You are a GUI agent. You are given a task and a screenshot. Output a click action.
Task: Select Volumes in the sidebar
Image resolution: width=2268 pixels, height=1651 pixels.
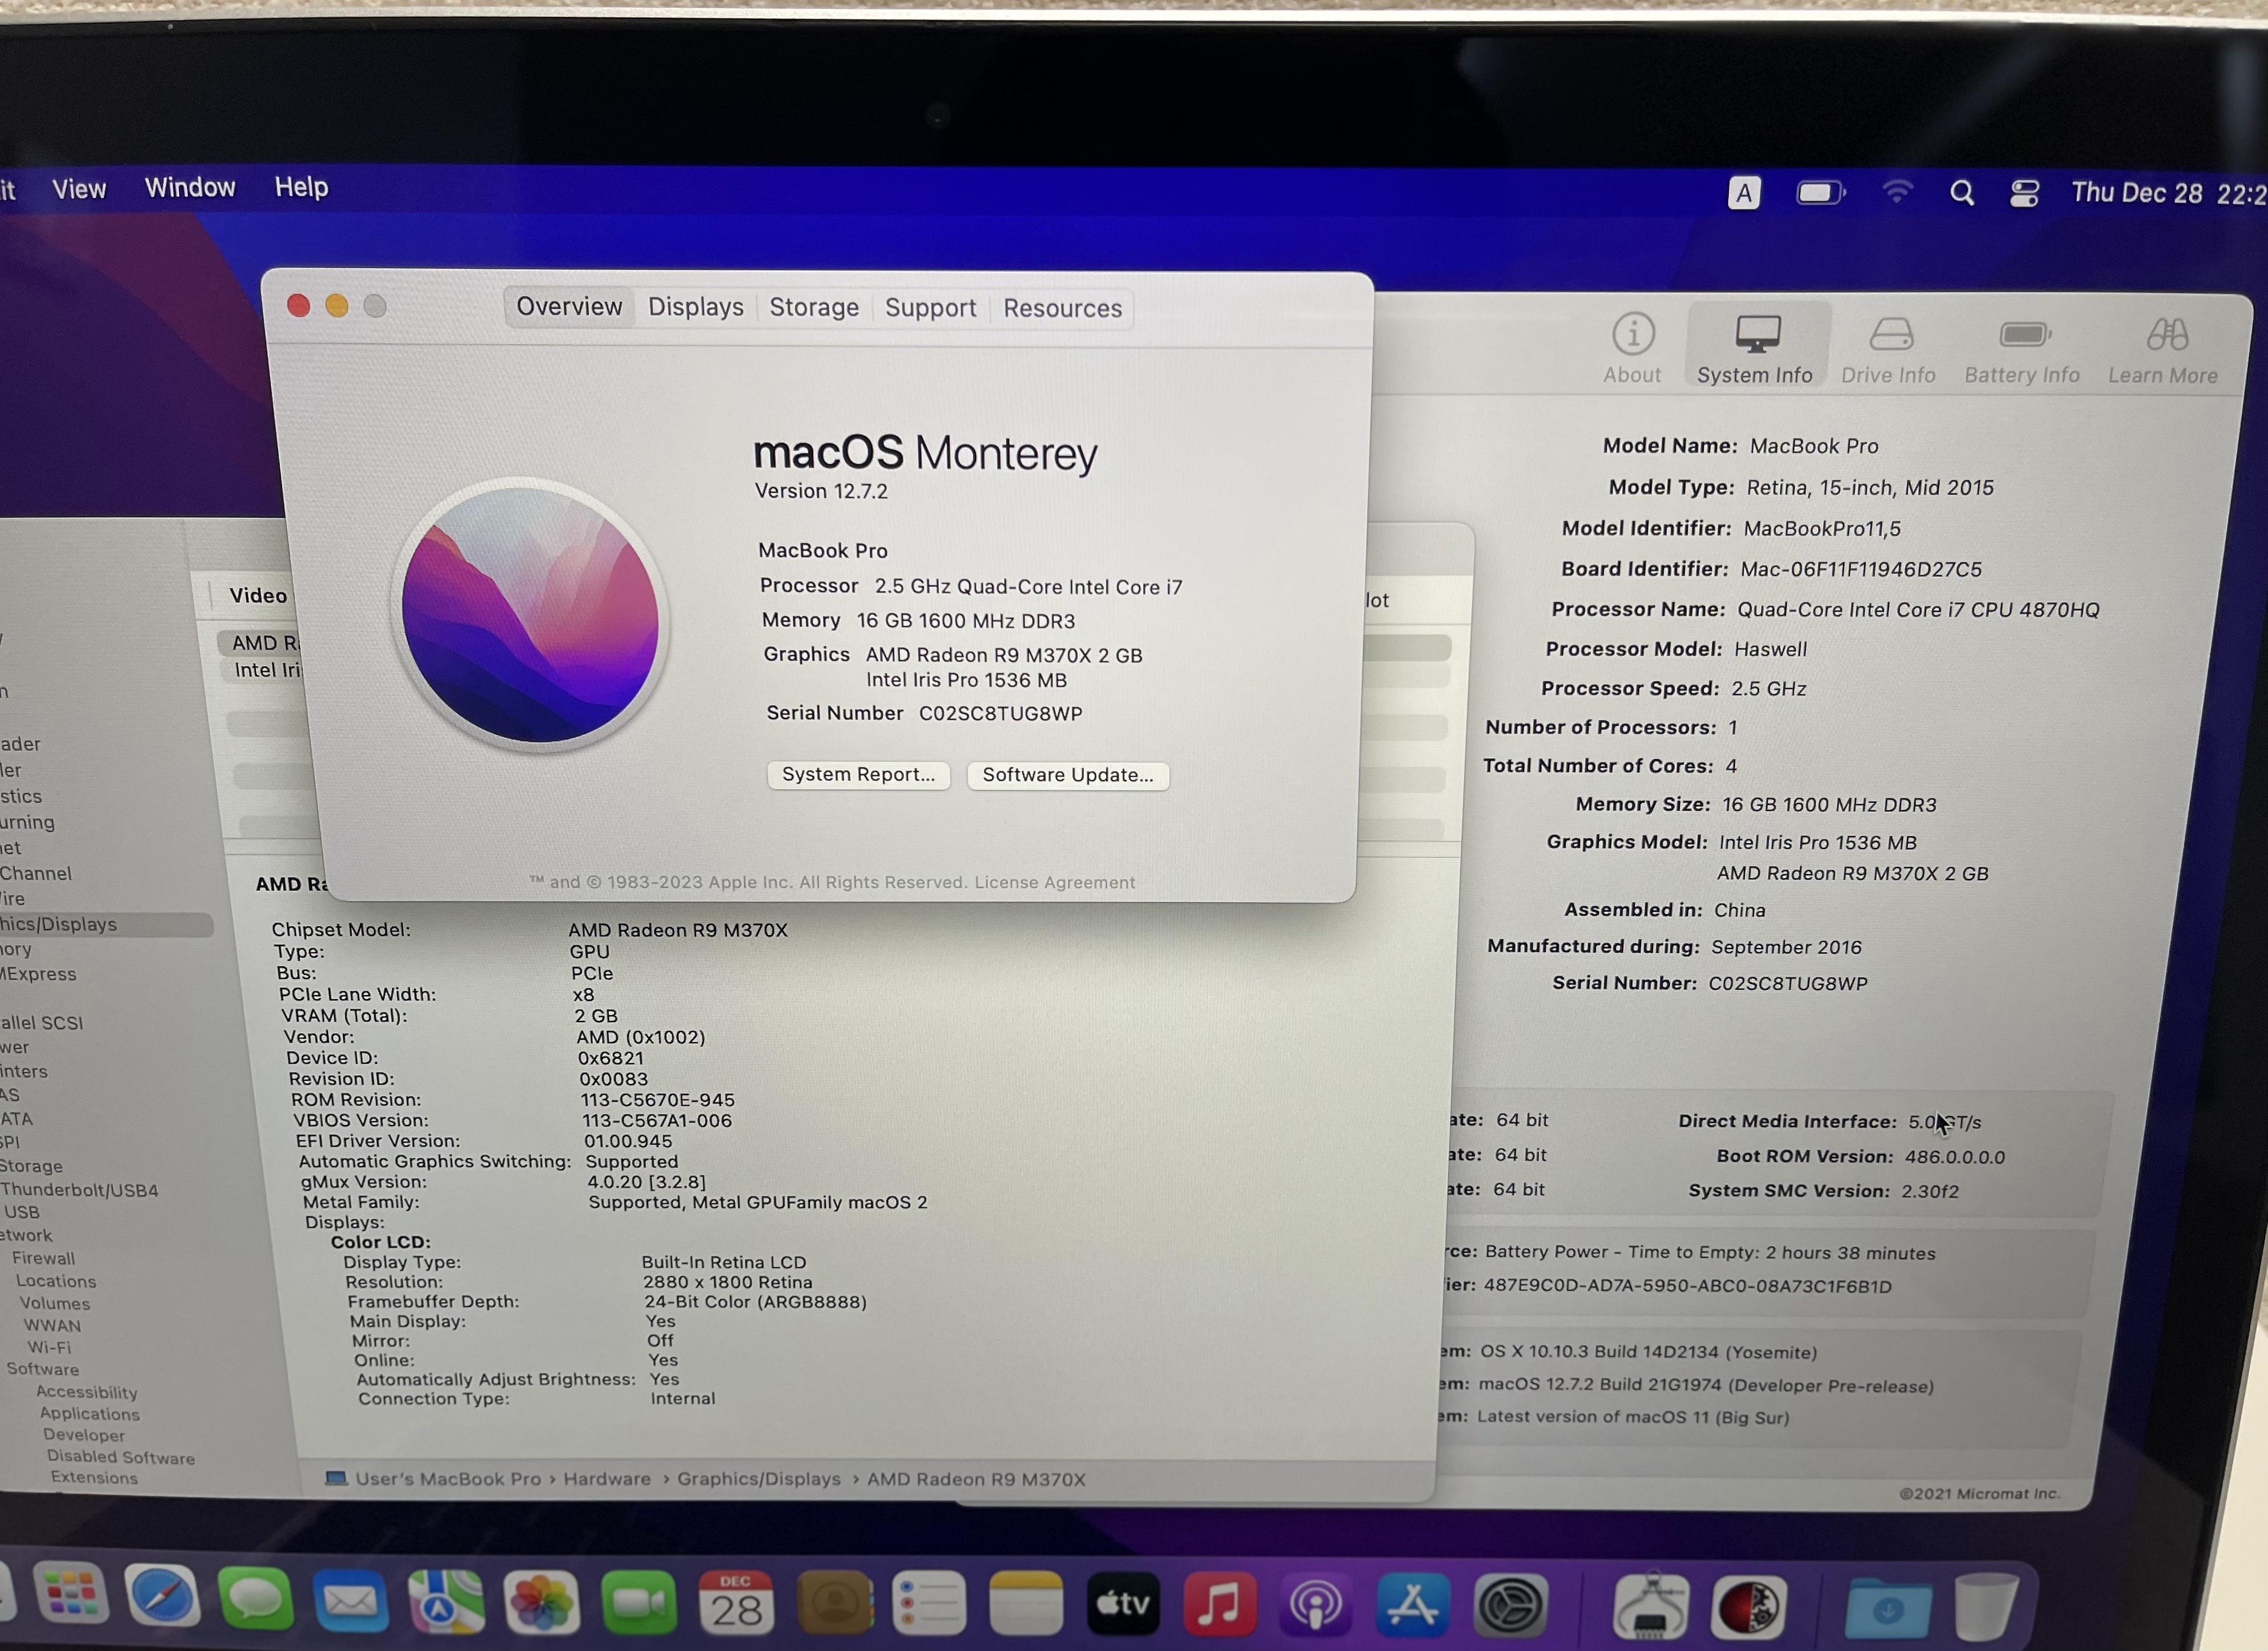pyautogui.click(x=55, y=1303)
